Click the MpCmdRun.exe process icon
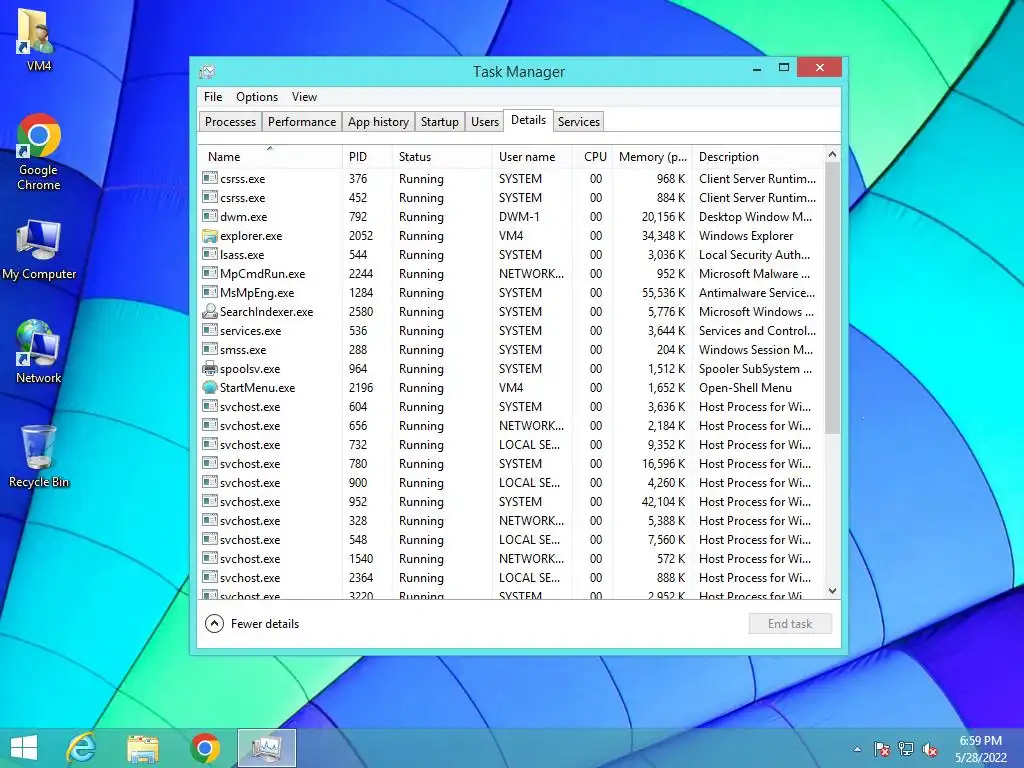The height and width of the screenshot is (768, 1024). coord(210,273)
